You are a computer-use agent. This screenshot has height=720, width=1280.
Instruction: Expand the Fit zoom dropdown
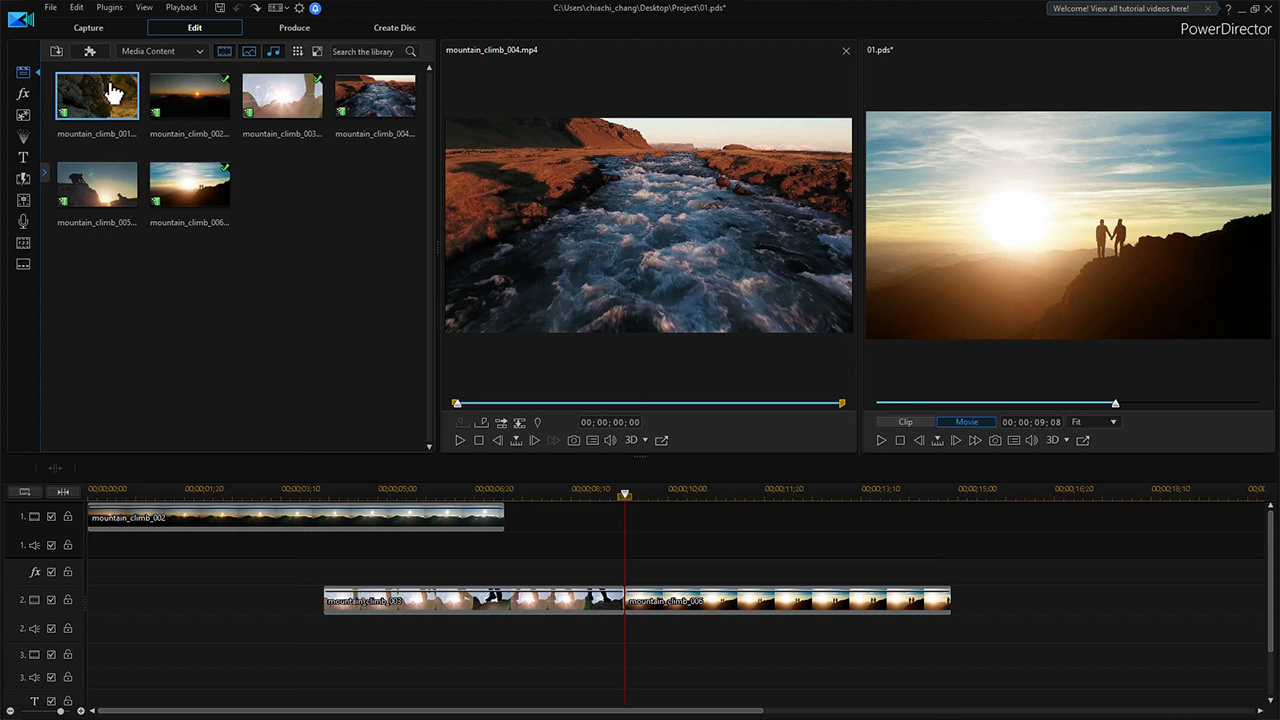(x=1094, y=422)
